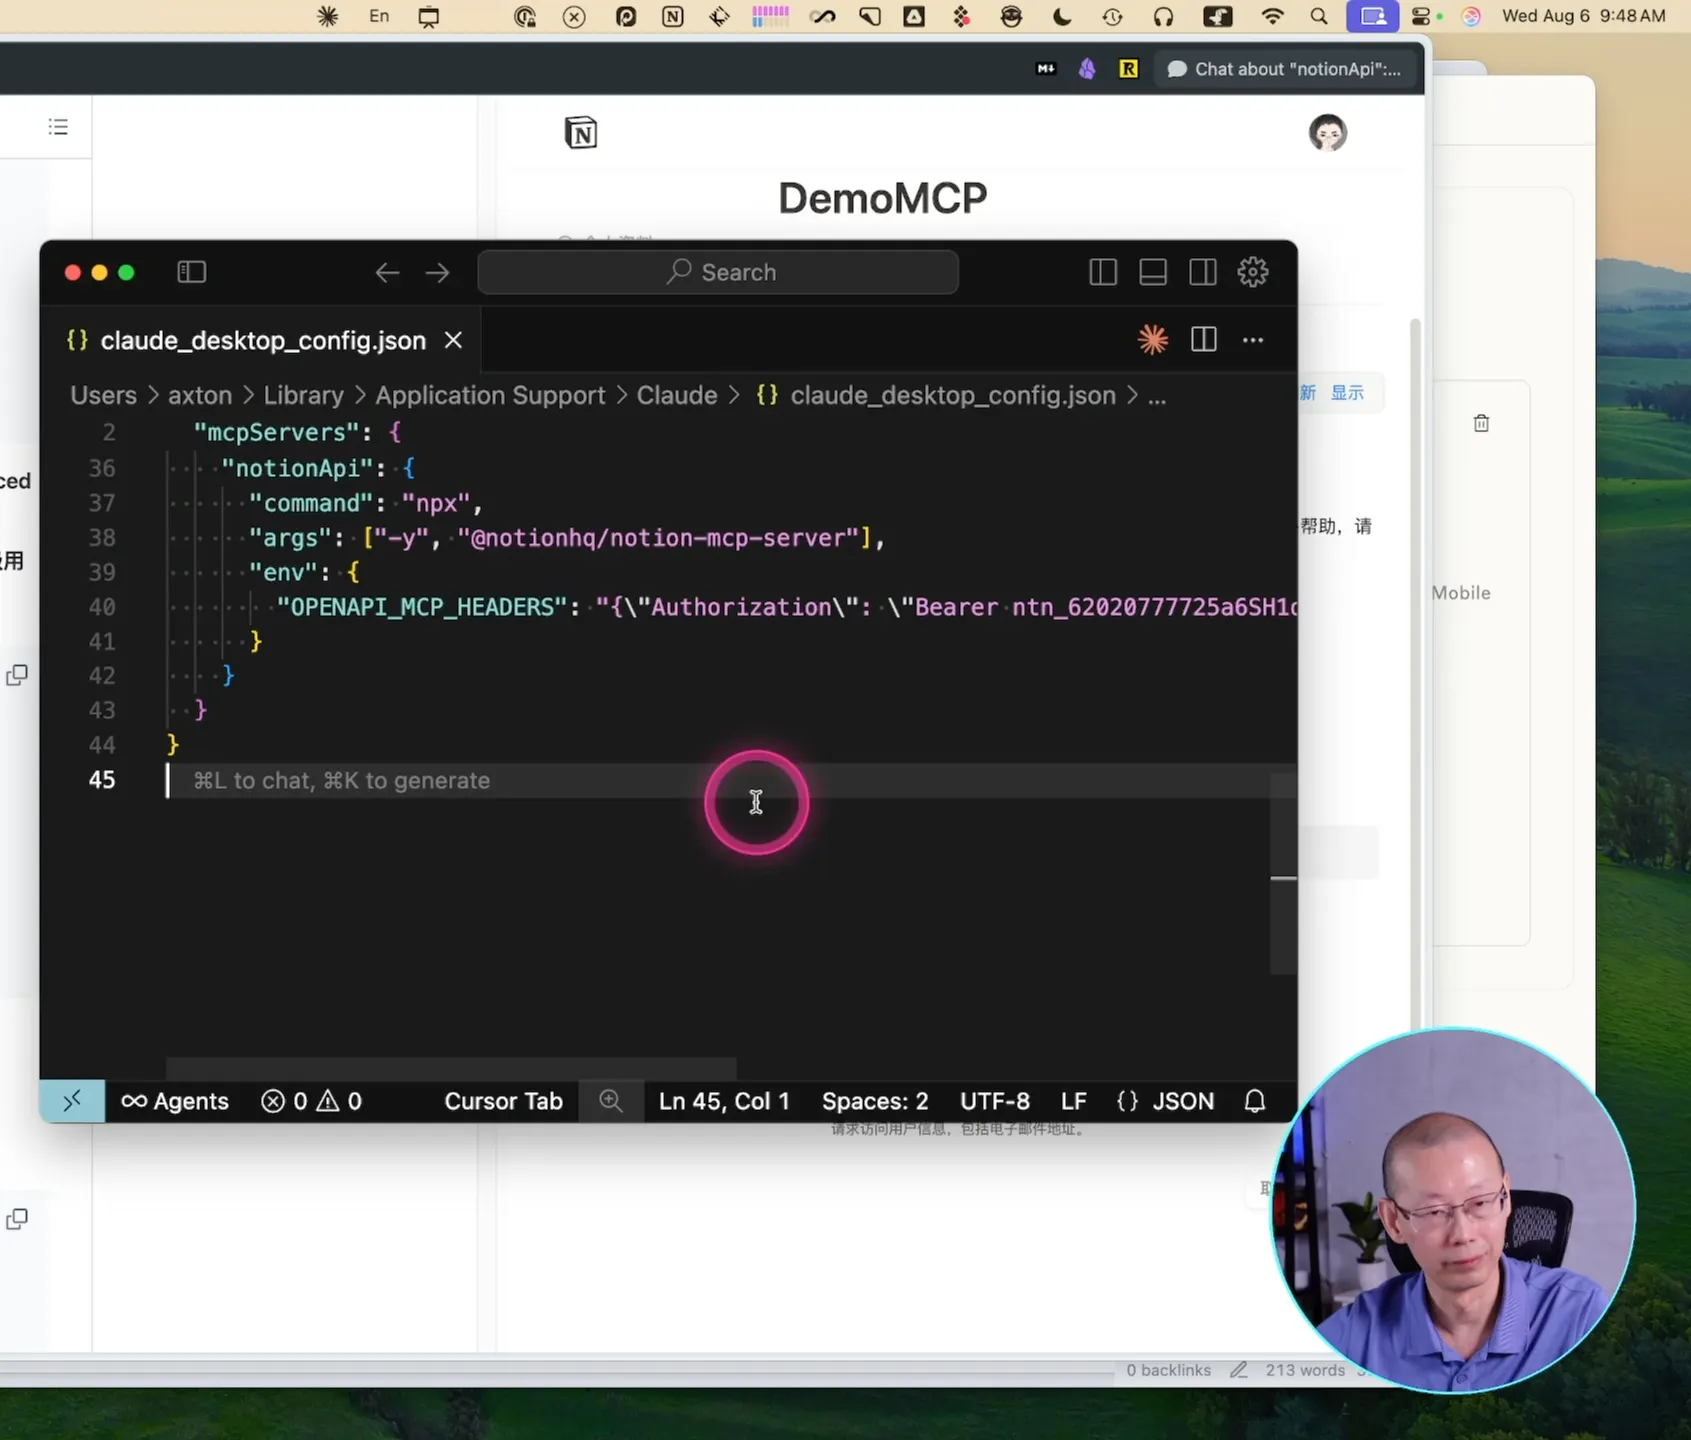Image resolution: width=1691 pixels, height=1440 pixels.
Task: Click the Cursor command Search field
Action: pos(718,272)
